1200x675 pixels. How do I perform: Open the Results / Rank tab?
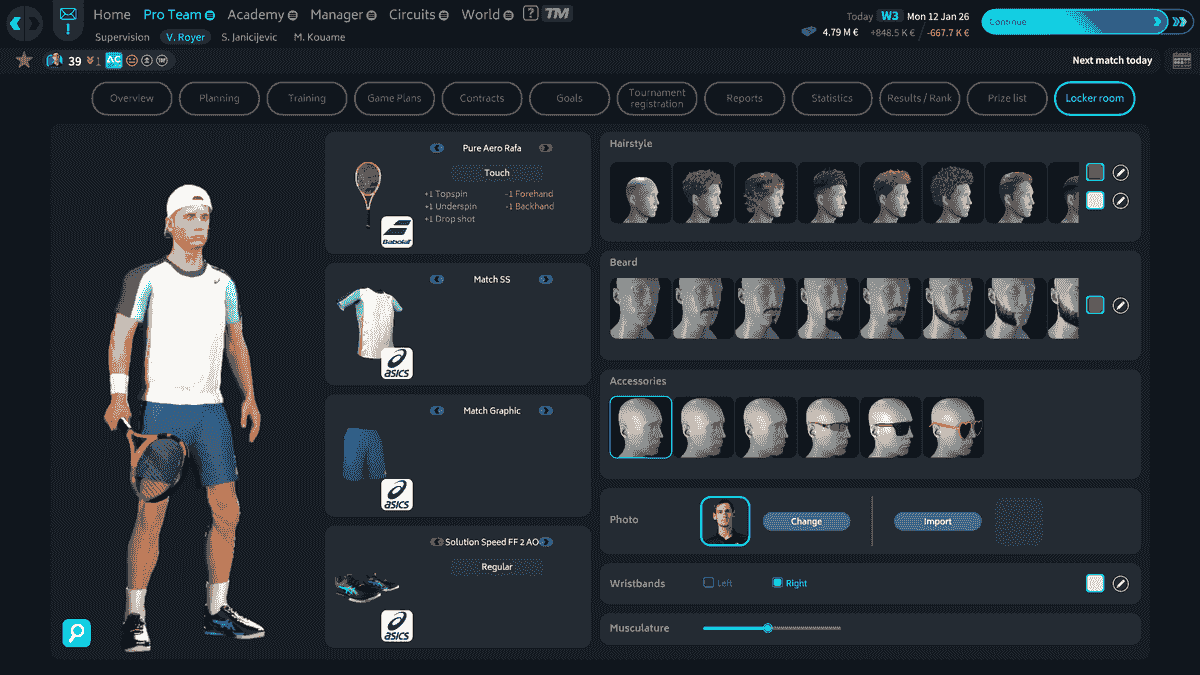tap(919, 98)
